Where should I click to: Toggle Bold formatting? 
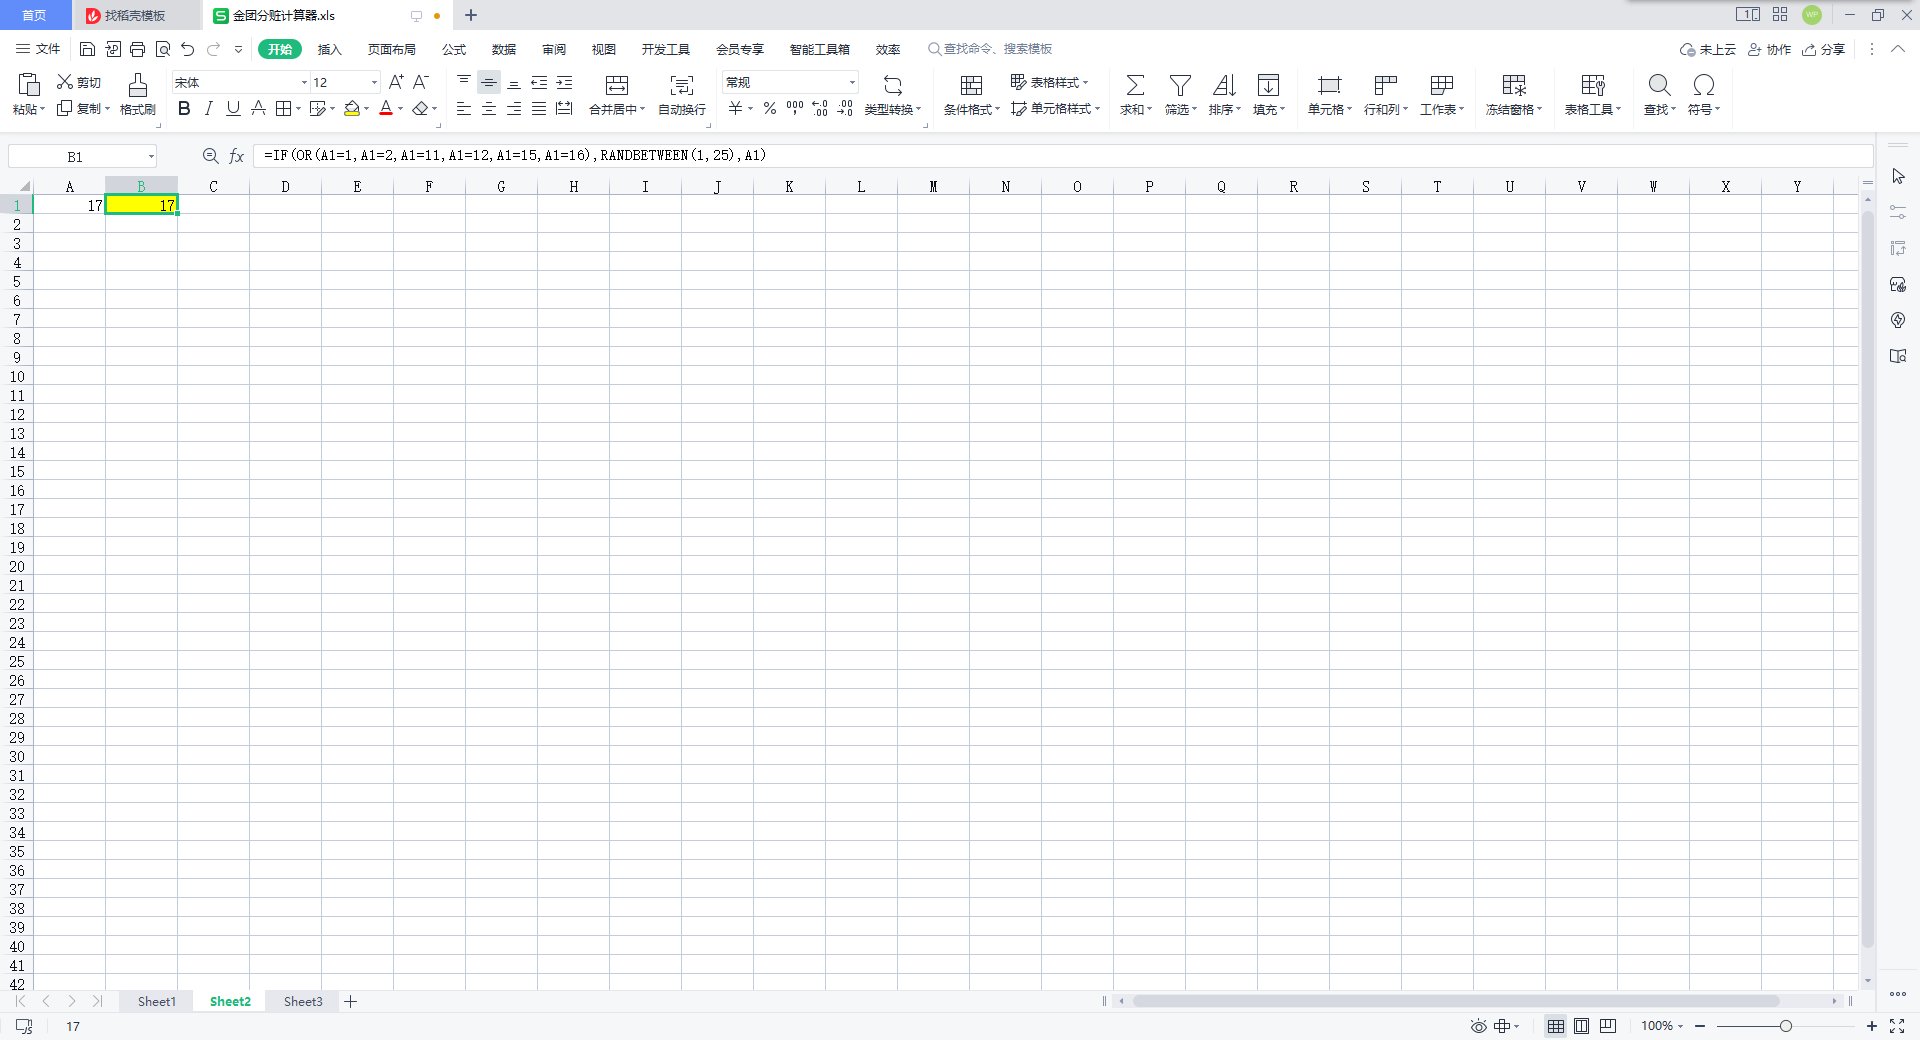pyautogui.click(x=184, y=108)
